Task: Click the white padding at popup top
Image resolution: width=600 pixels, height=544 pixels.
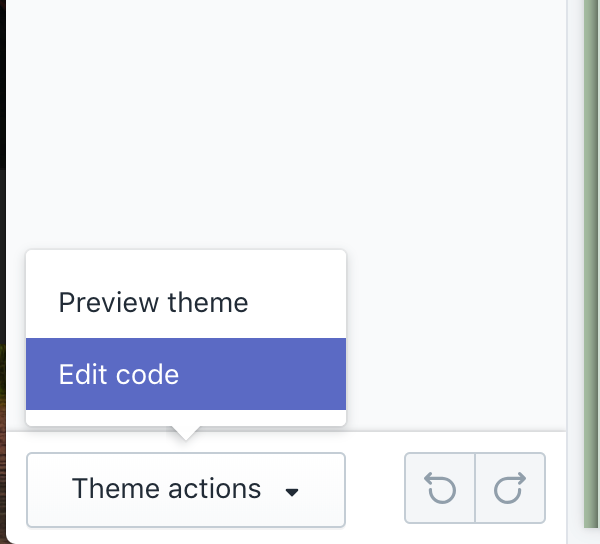Action: (186, 261)
